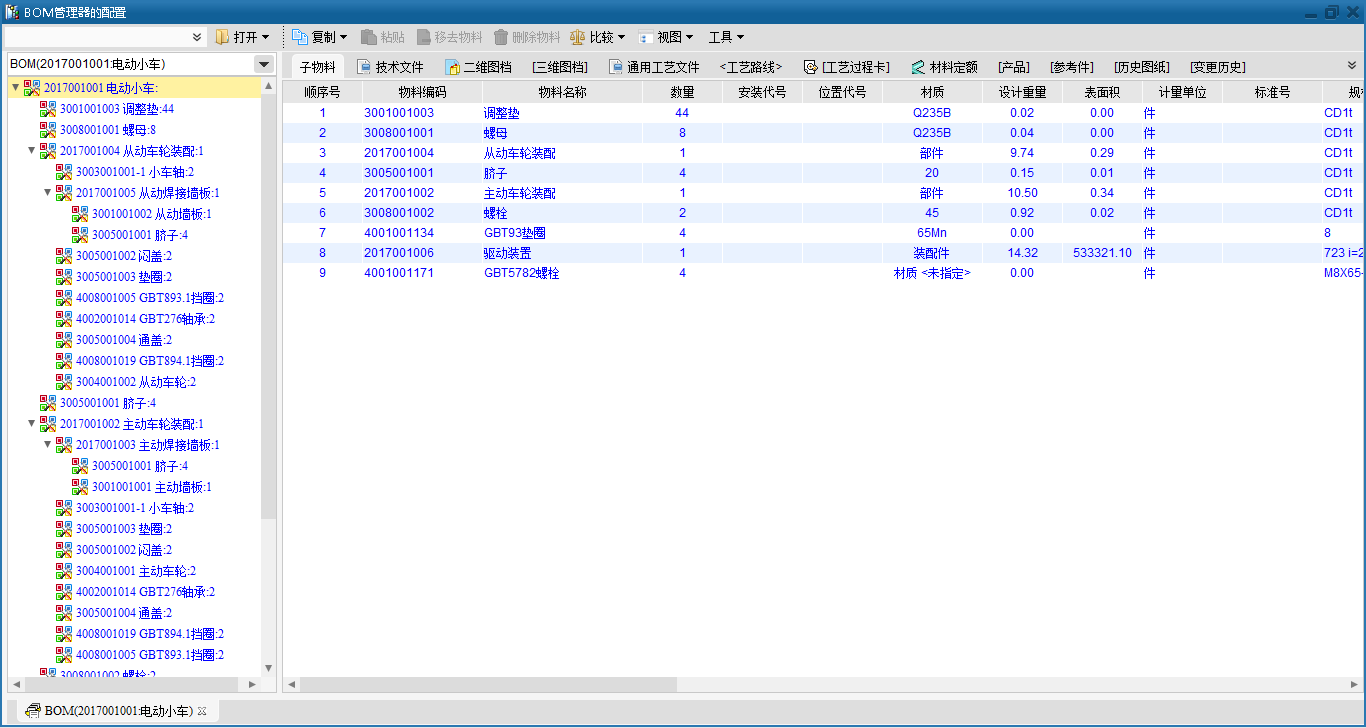This screenshot has width=1366, height=728.
Task: Open the BOM(2017001001:电动小车) combo box
Action: point(264,64)
